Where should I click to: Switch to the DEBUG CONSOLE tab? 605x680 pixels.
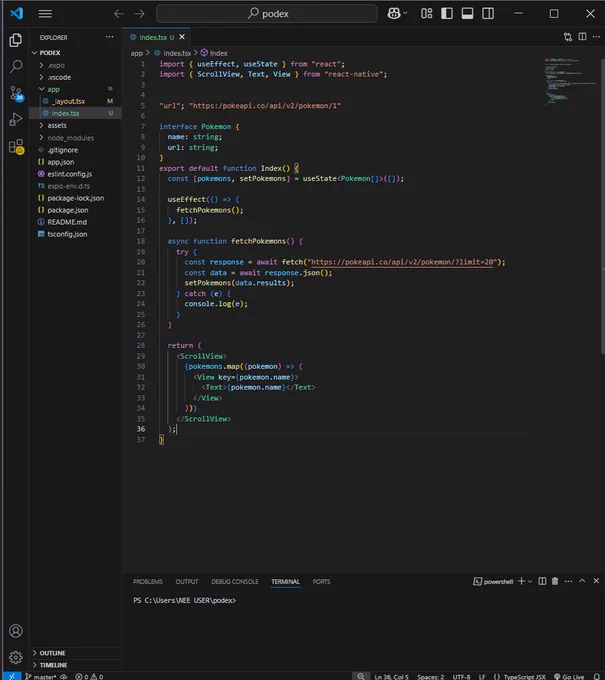235,582
